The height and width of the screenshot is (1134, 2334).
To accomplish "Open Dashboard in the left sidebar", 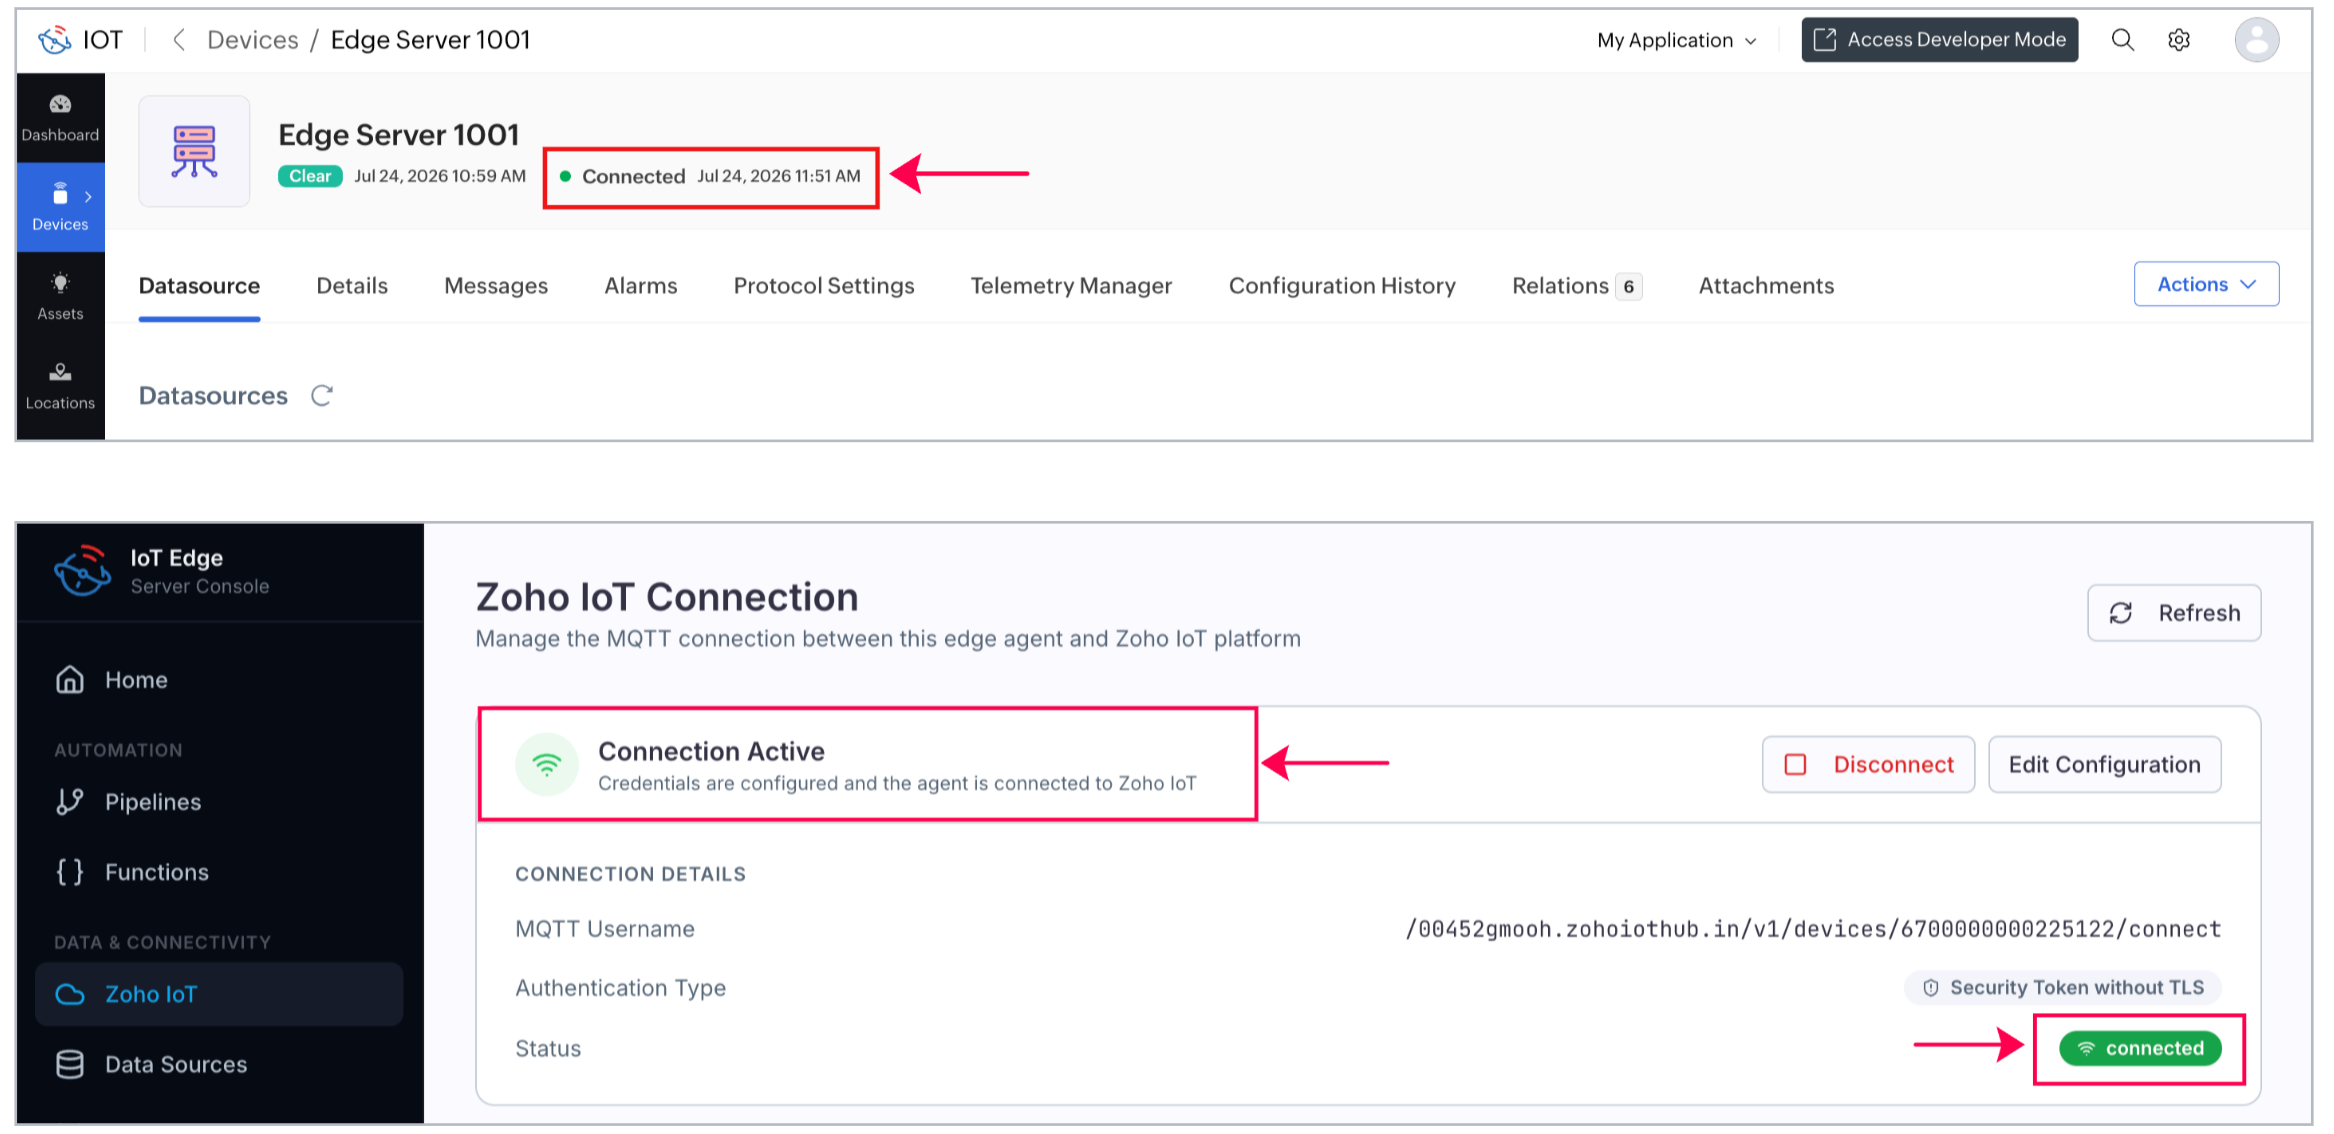I will [60, 118].
